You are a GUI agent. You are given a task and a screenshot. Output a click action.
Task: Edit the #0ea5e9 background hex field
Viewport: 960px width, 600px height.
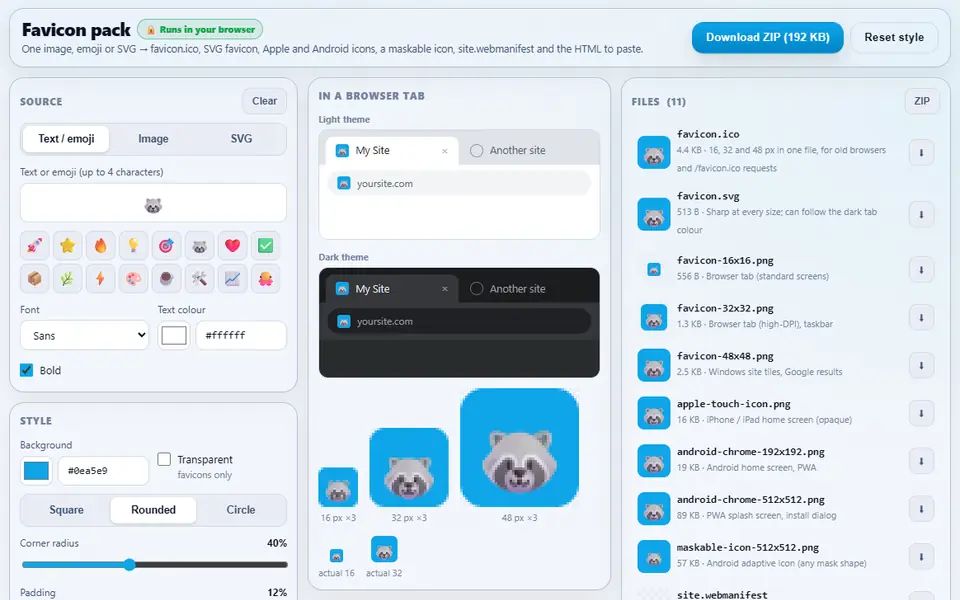[103, 471]
